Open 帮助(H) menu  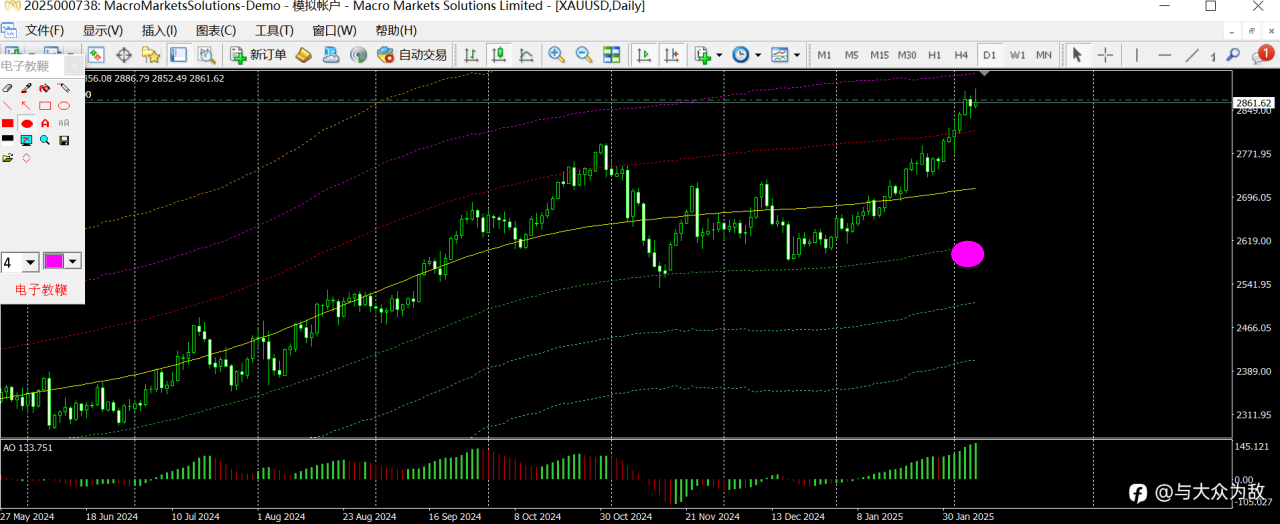point(396,31)
